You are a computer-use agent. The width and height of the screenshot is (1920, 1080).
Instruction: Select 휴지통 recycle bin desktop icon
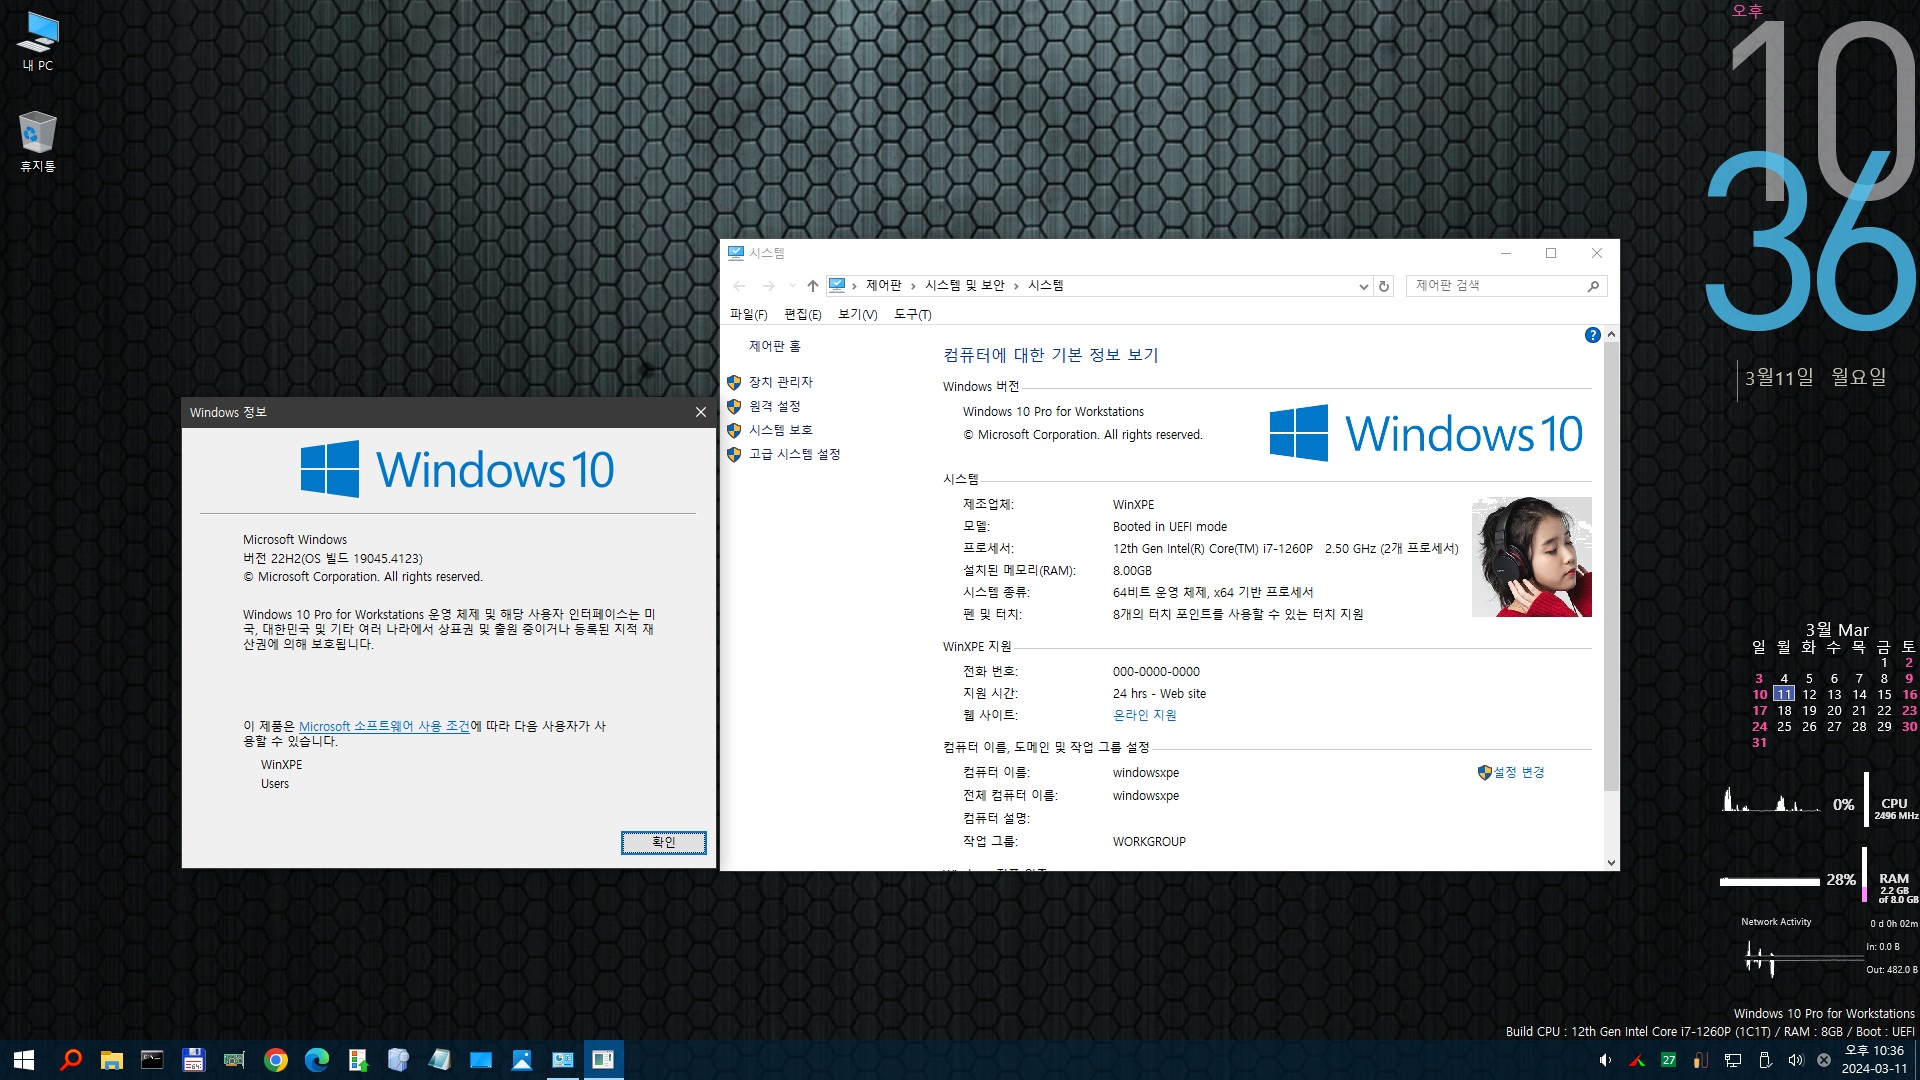pyautogui.click(x=38, y=142)
